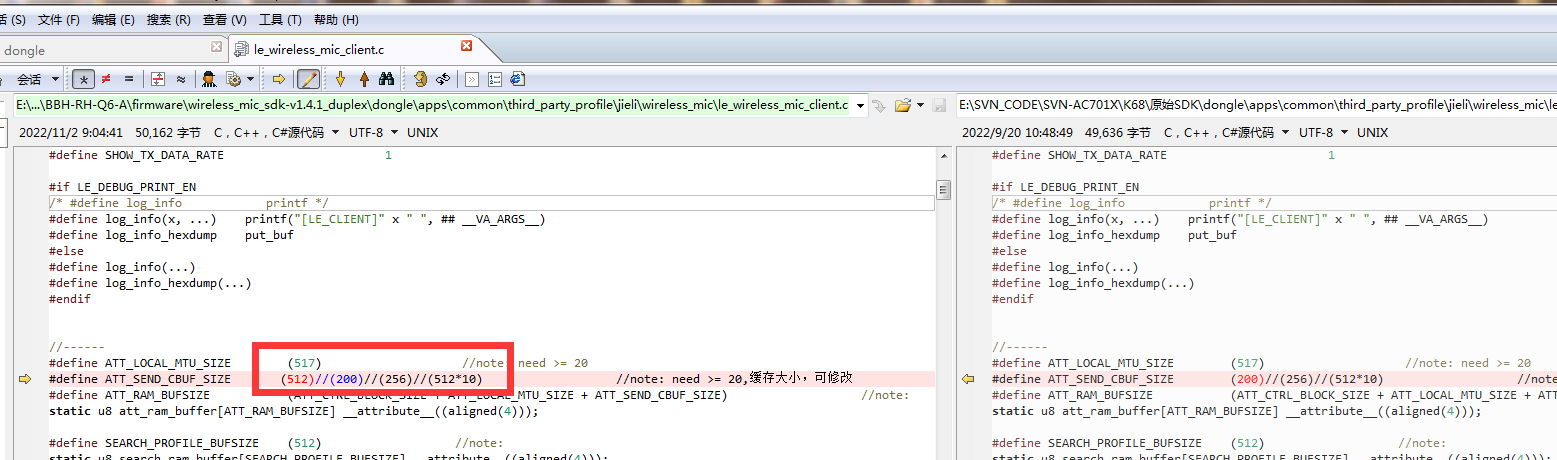This screenshot has height=460, width=1557.
Task: Open the 文件 (F) menu
Action: [x=58, y=19]
